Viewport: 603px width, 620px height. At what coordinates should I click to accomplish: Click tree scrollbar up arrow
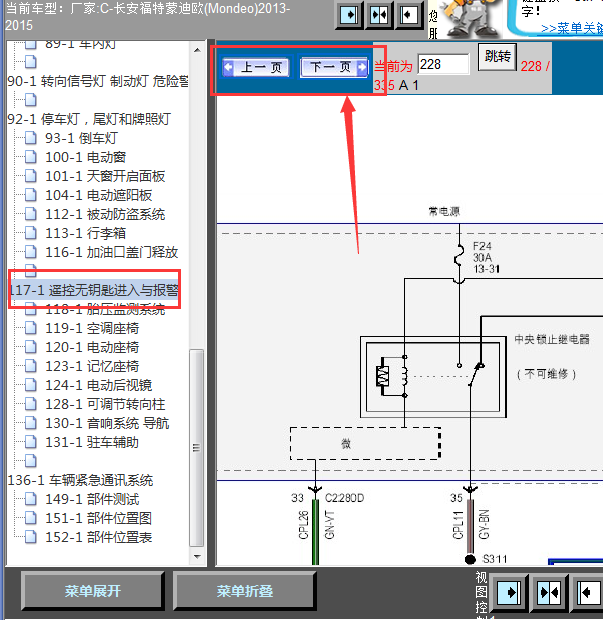click(197, 50)
